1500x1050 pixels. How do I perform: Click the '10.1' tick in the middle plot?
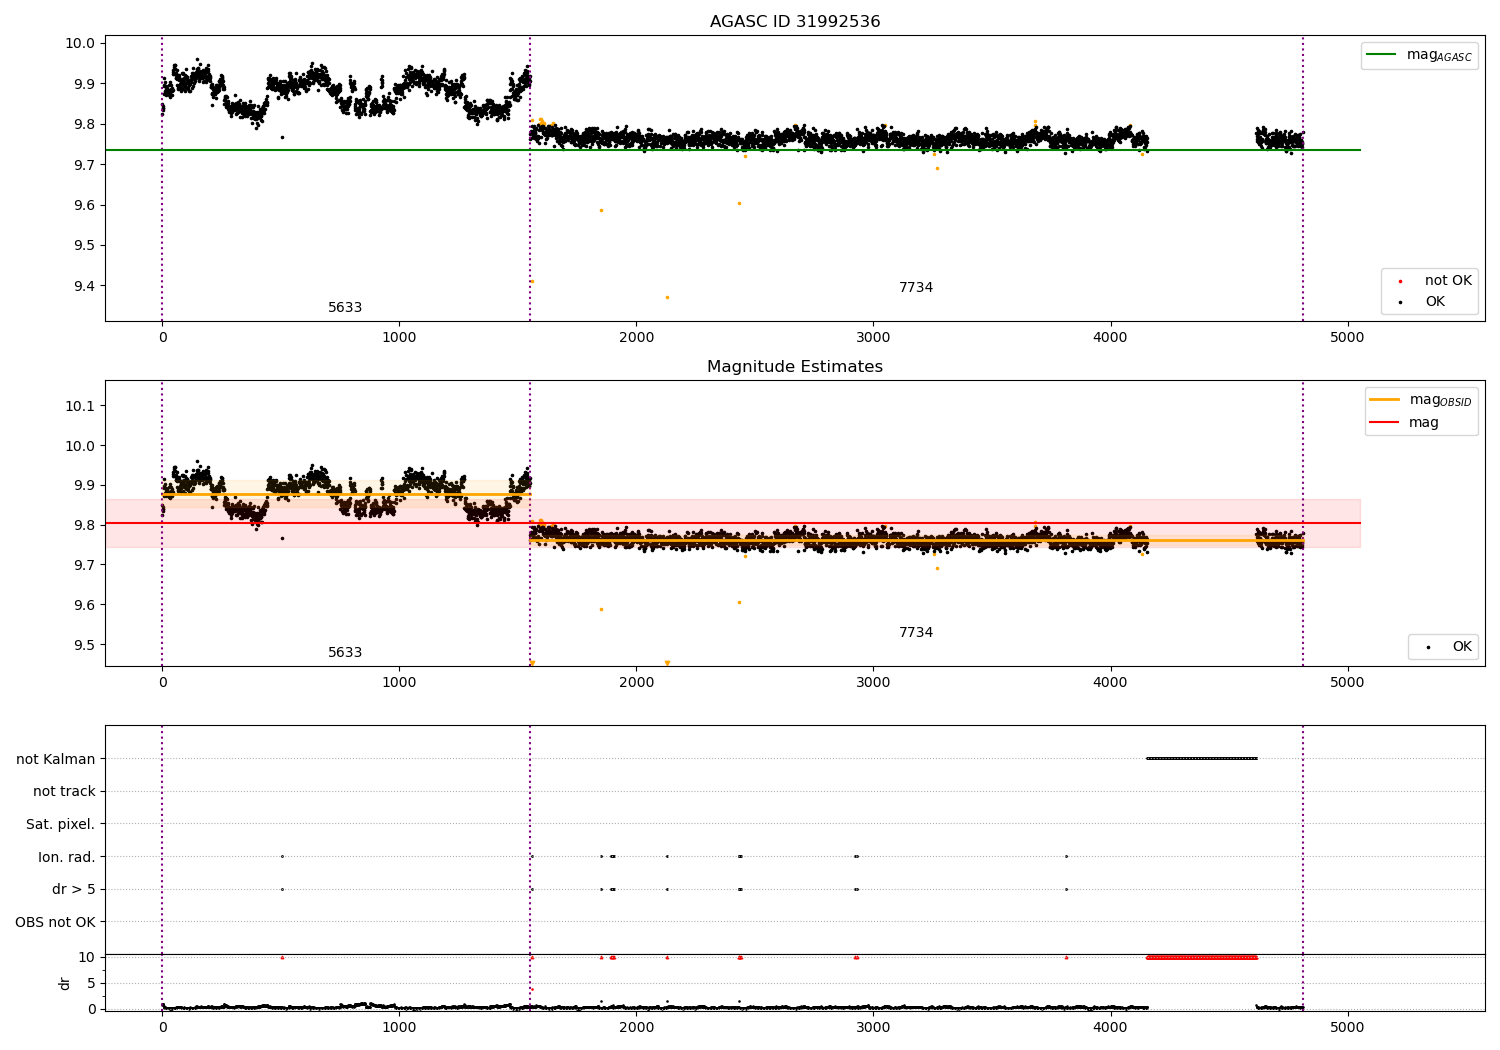click(x=80, y=406)
